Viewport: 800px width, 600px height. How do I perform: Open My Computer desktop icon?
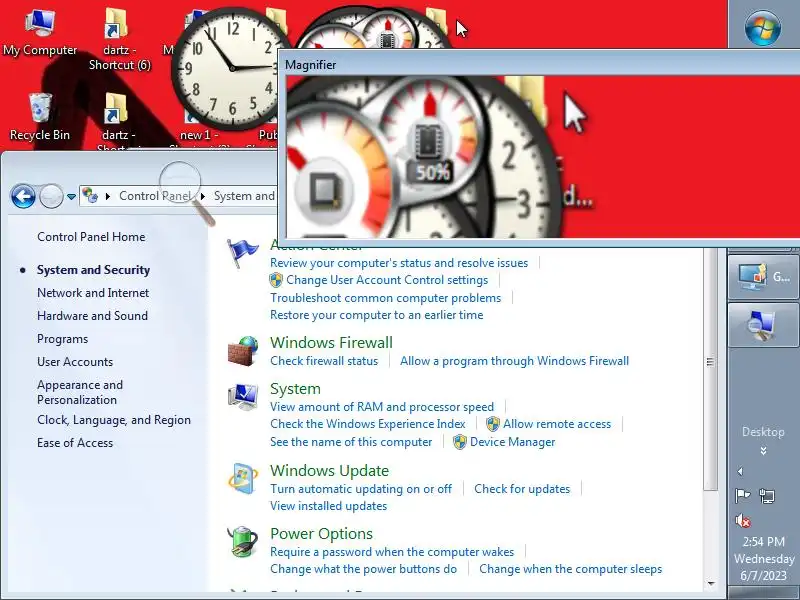pyautogui.click(x=40, y=33)
